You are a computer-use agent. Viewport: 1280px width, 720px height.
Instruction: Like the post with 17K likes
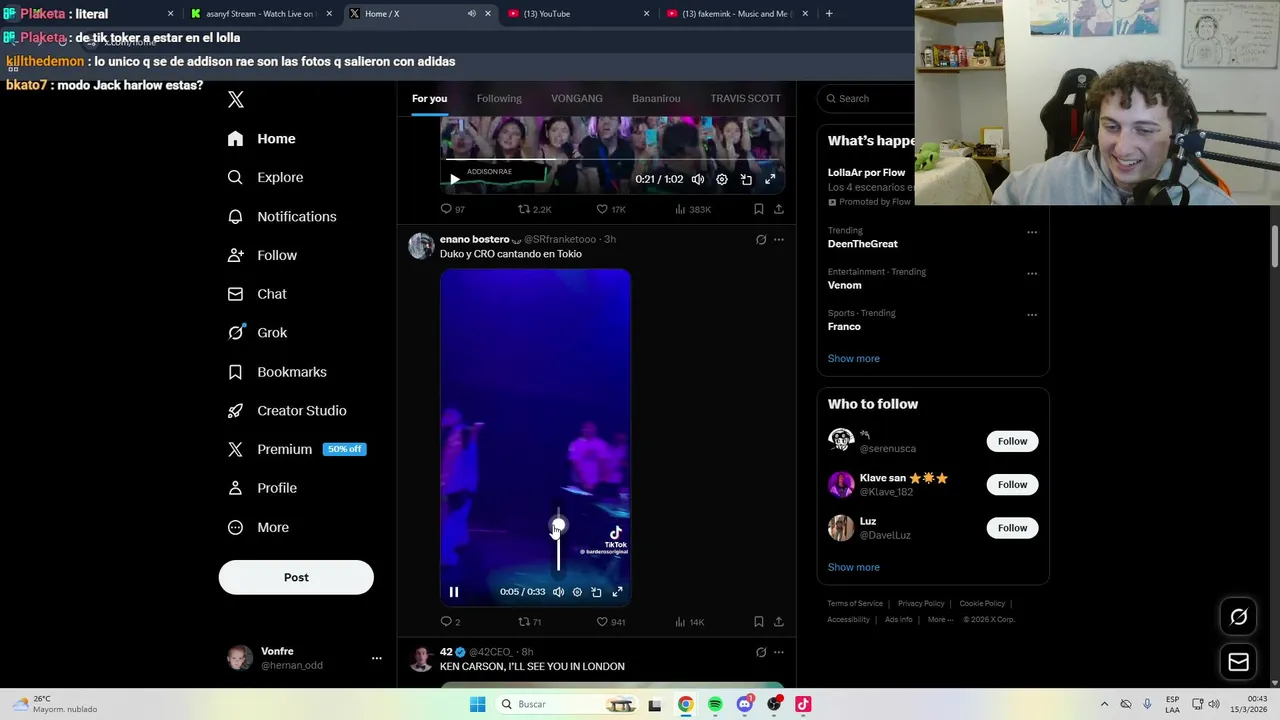click(611, 209)
